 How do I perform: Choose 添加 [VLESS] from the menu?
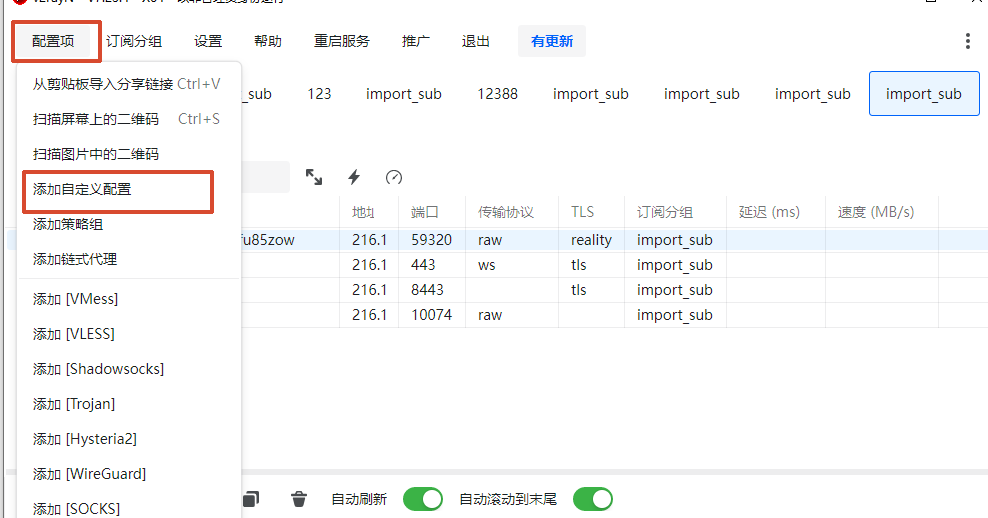point(129,334)
